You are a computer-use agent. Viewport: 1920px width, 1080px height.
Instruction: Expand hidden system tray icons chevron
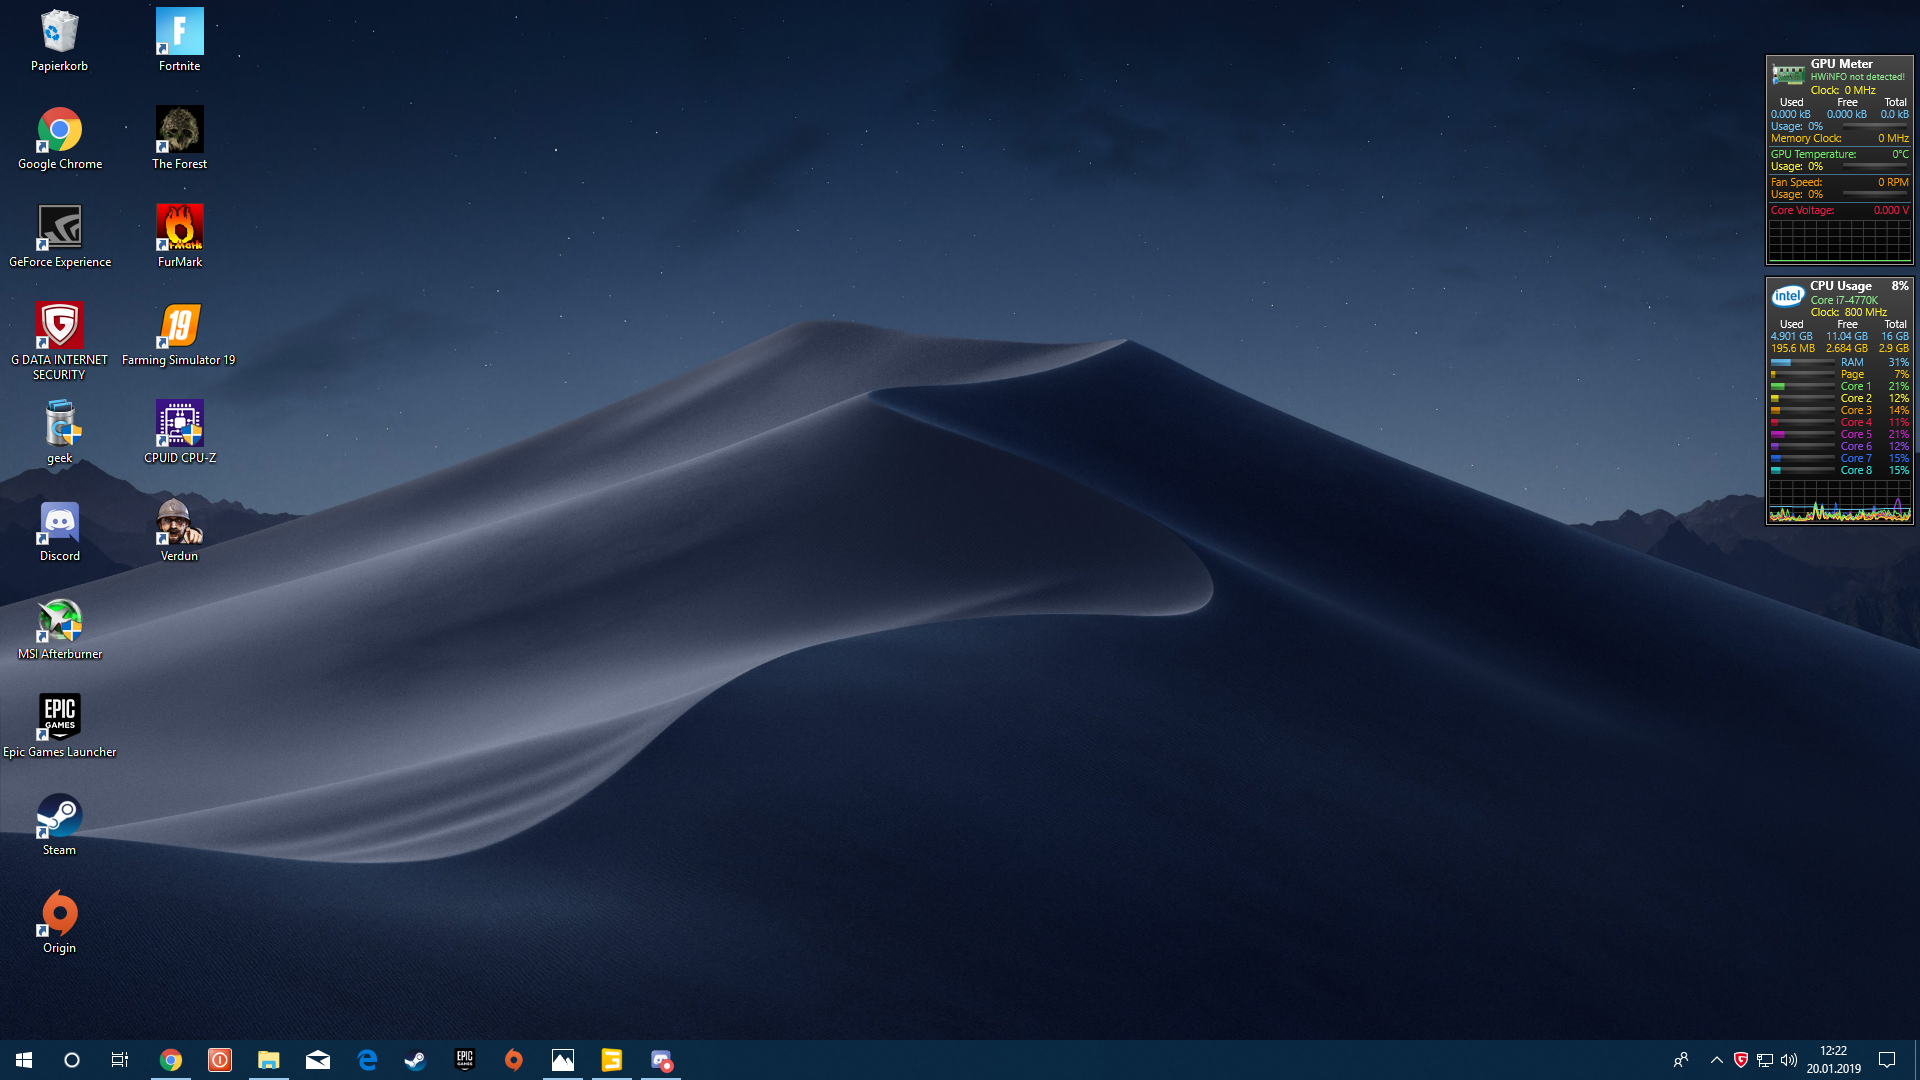(1716, 1060)
